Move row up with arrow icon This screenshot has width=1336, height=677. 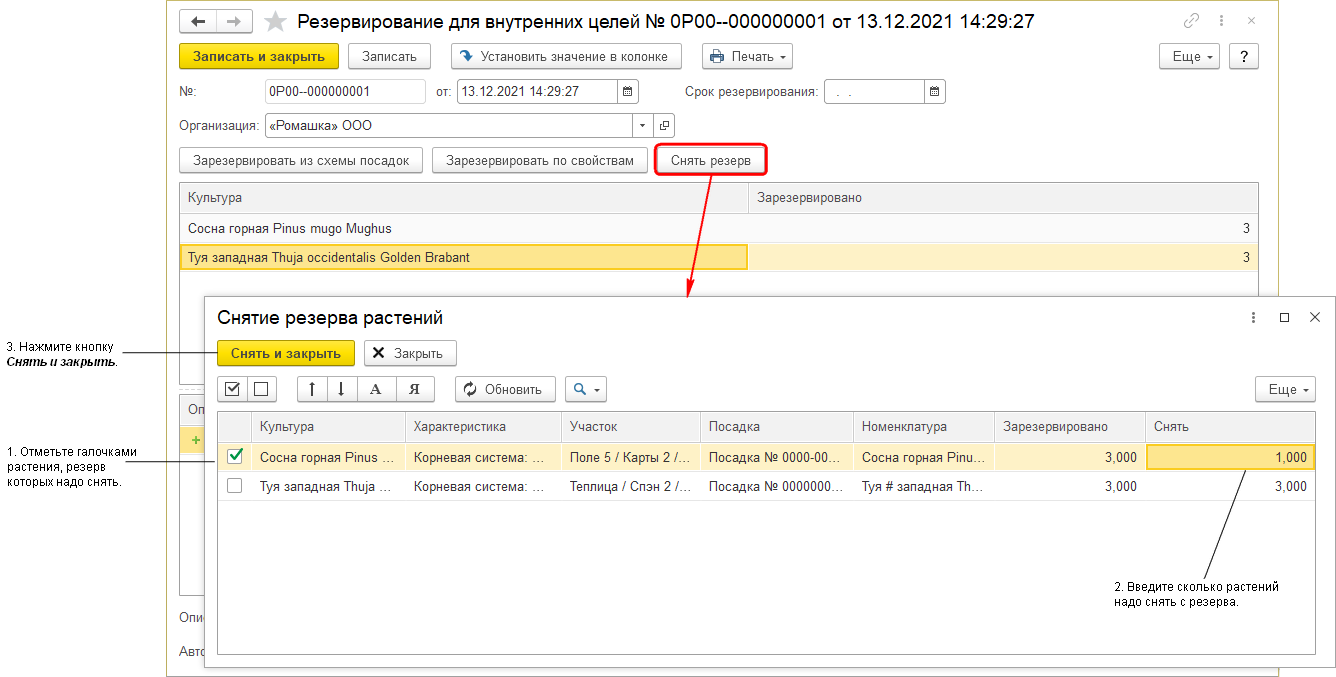click(x=312, y=389)
